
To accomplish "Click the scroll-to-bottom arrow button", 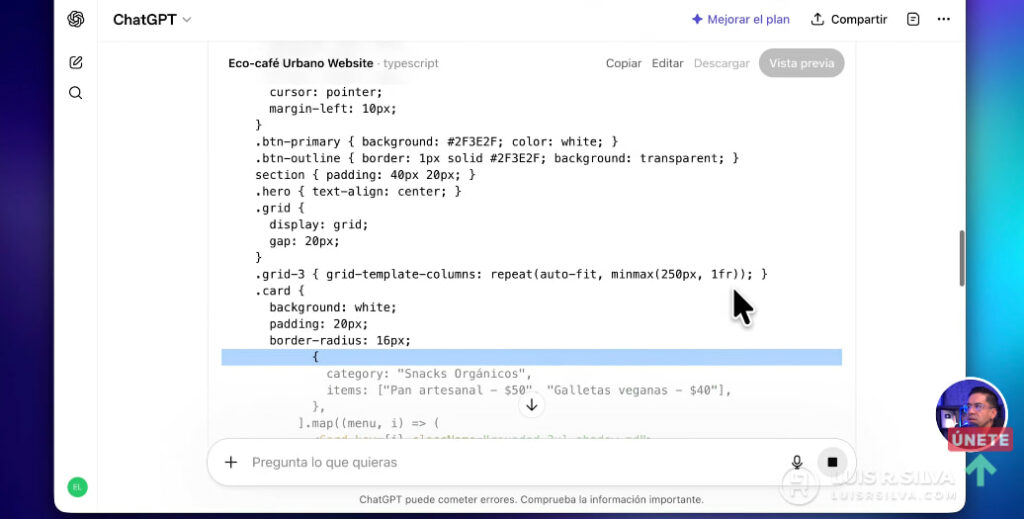I will [x=532, y=405].
